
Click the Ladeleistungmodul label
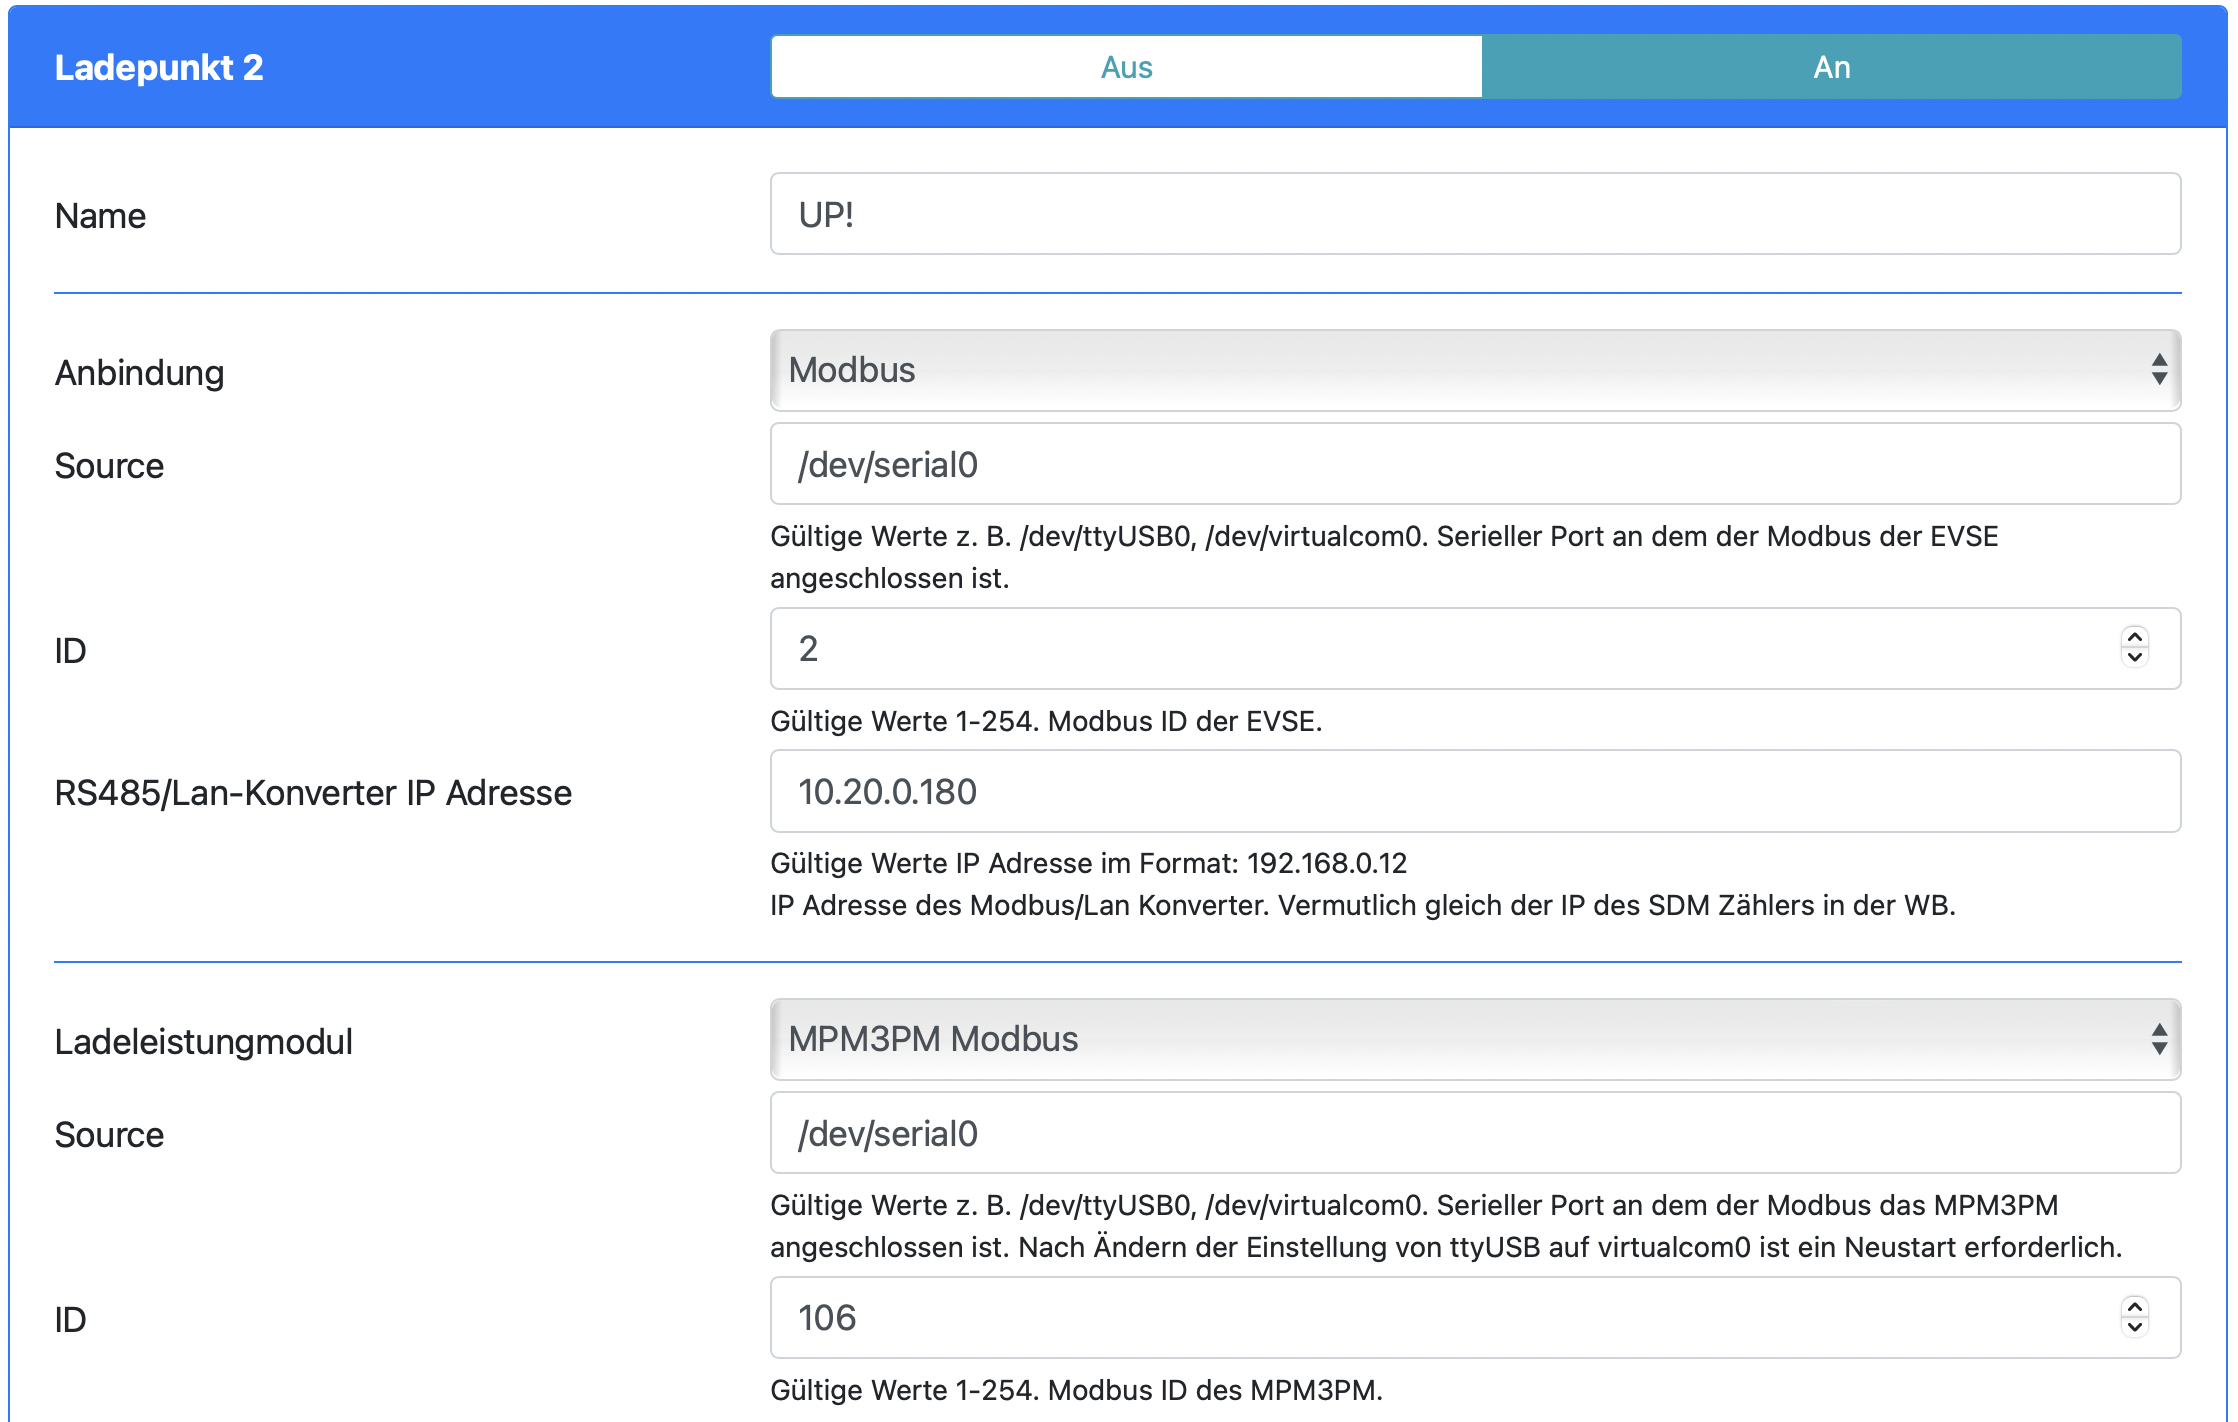pyautogui.click(x=203, y=1042)
